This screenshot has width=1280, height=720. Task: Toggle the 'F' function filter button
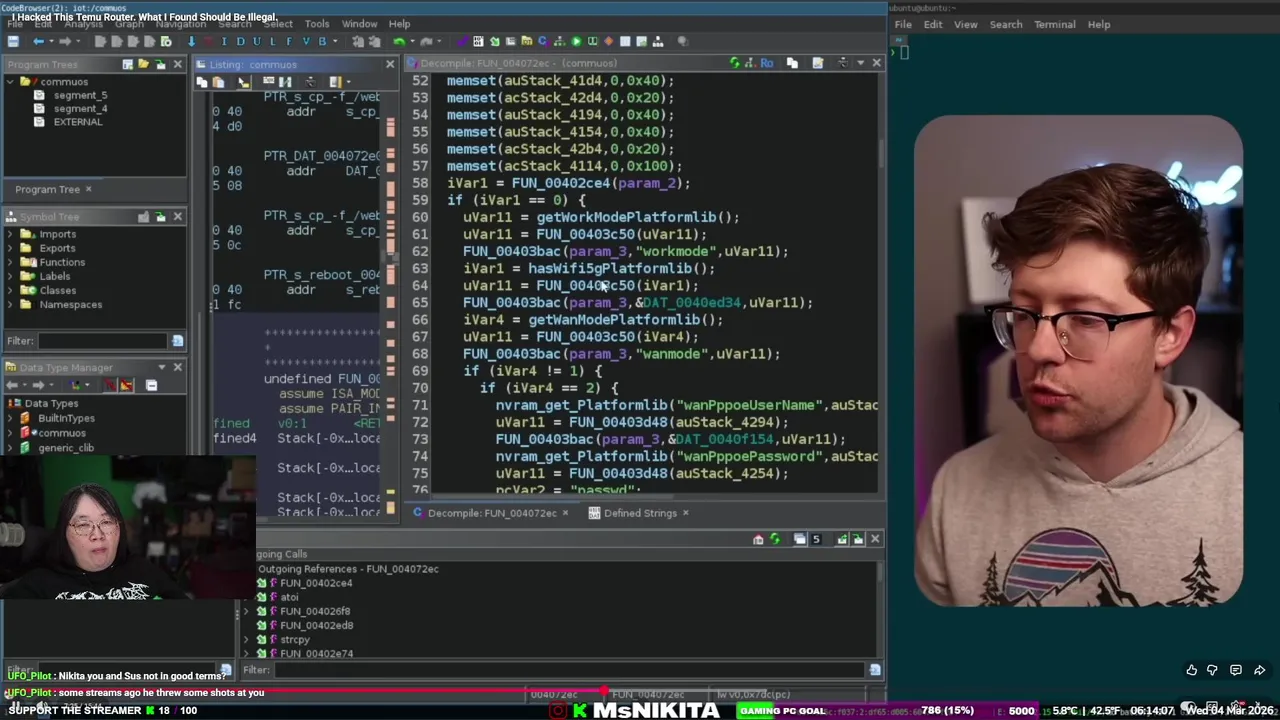click(289, 41)
